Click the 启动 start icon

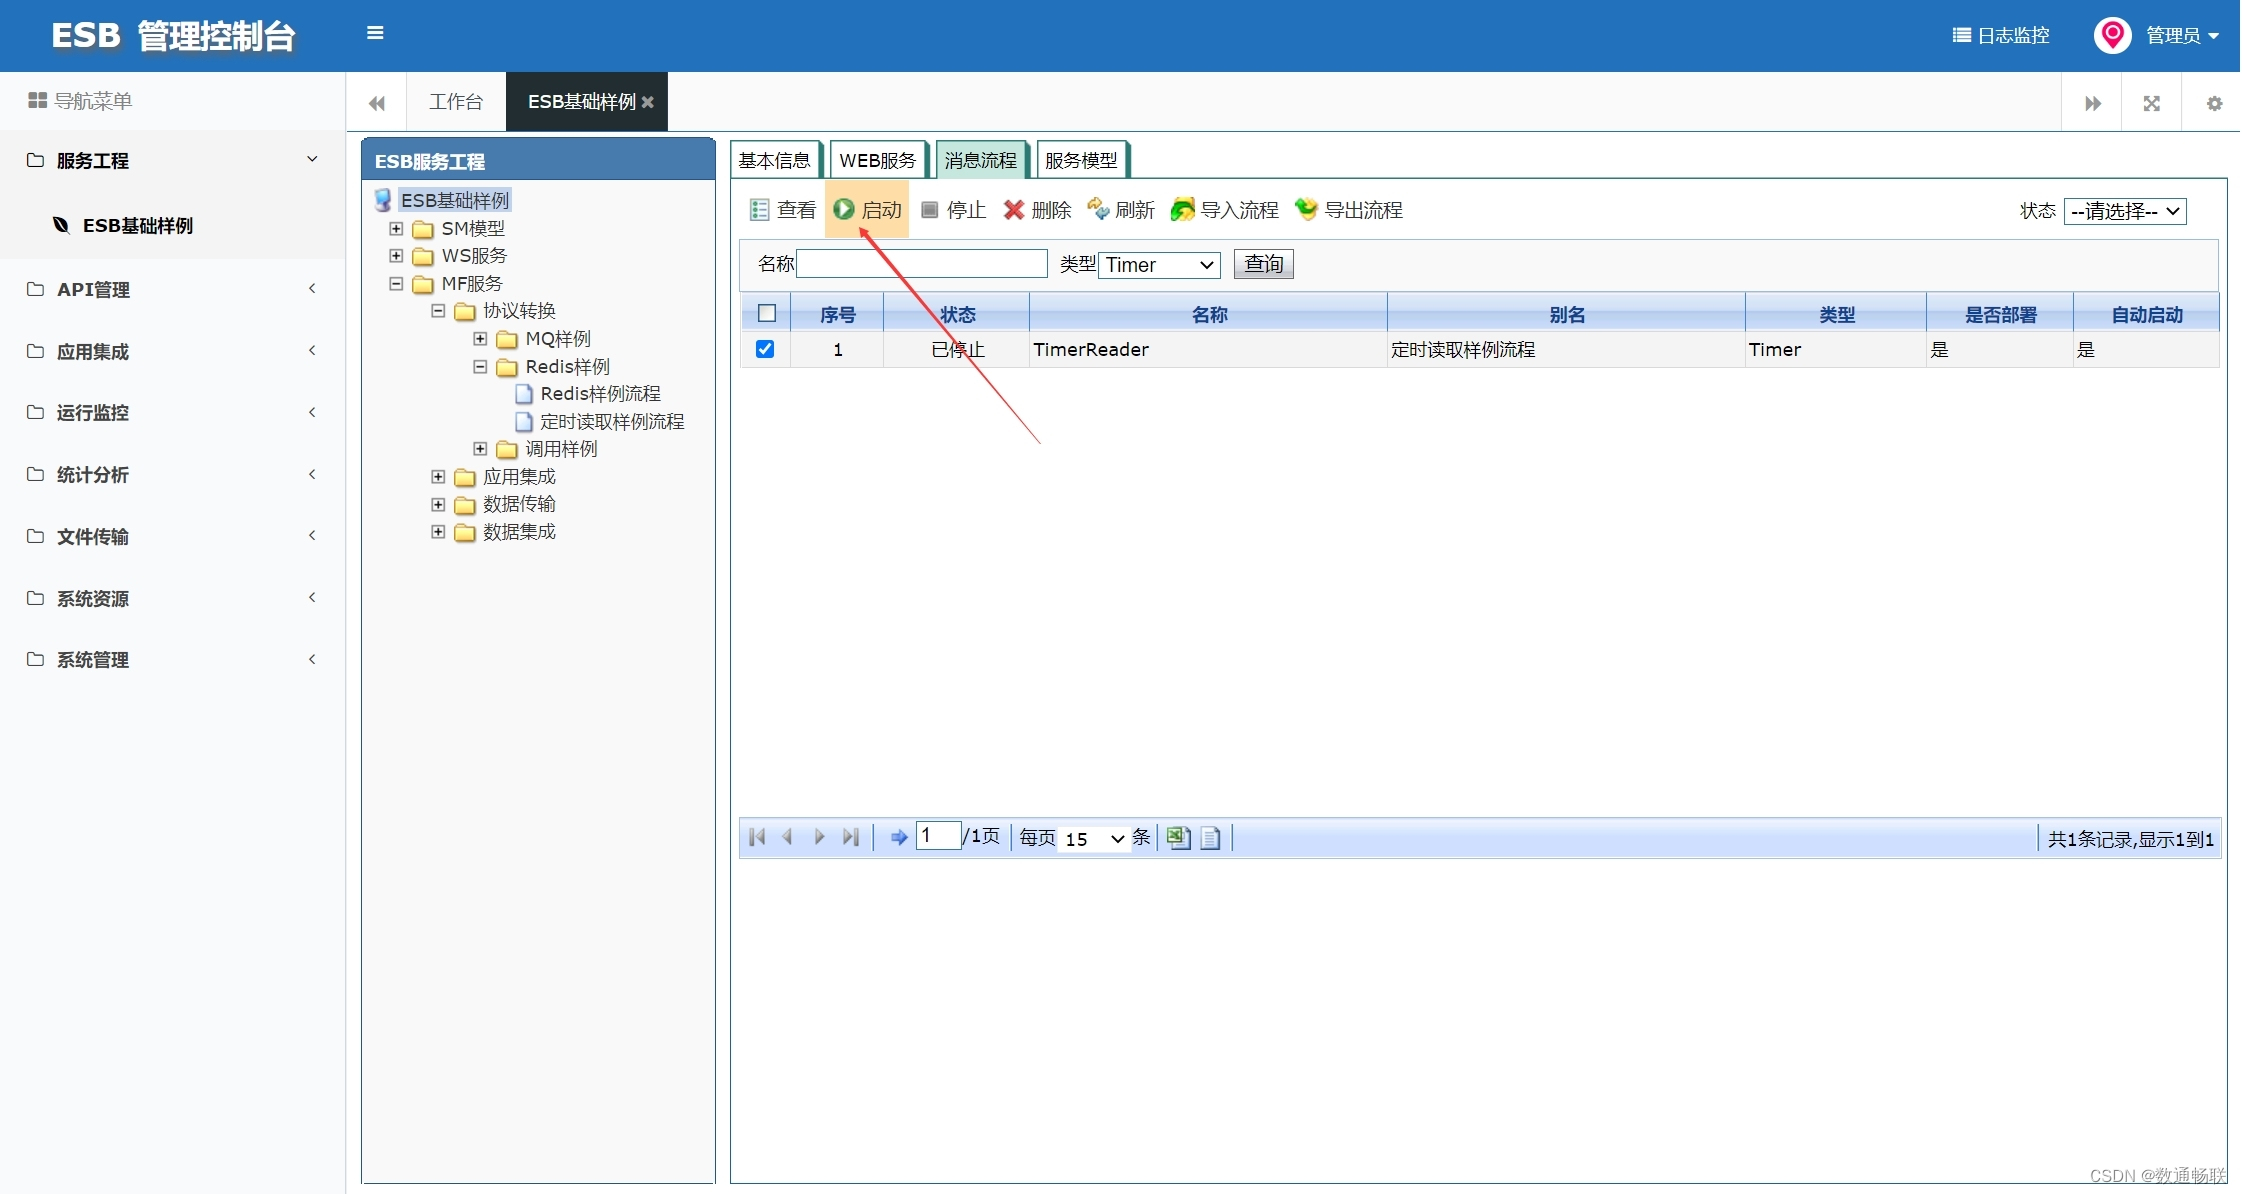point(844,209)
